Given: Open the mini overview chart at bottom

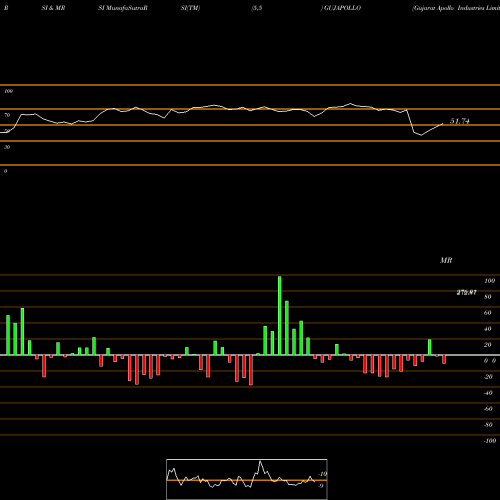Looking at the screenshot, I should pos(247,479).
